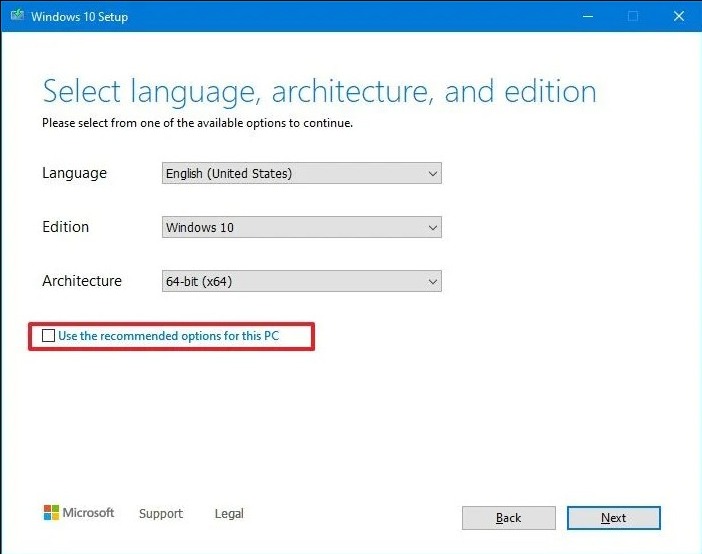Click the maximize button in the title bar
This screenshot has width=702, height=554.
(632, 17)
